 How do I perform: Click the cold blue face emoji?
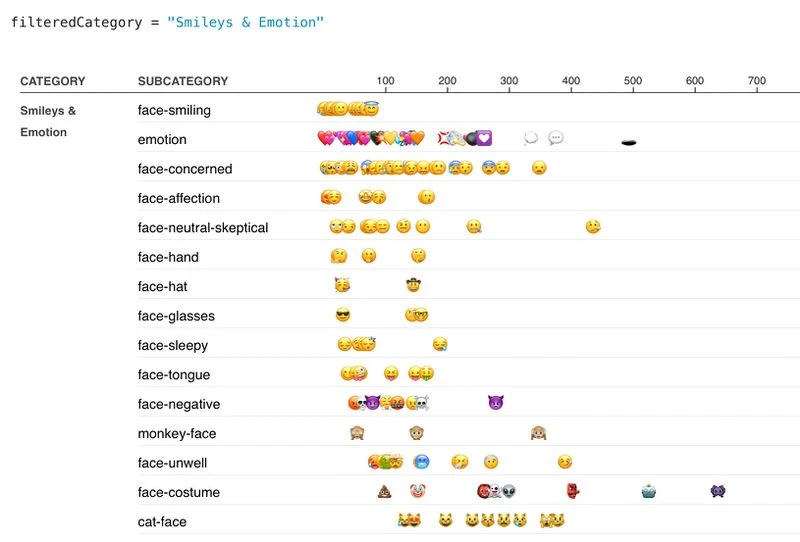pos(422,463)
